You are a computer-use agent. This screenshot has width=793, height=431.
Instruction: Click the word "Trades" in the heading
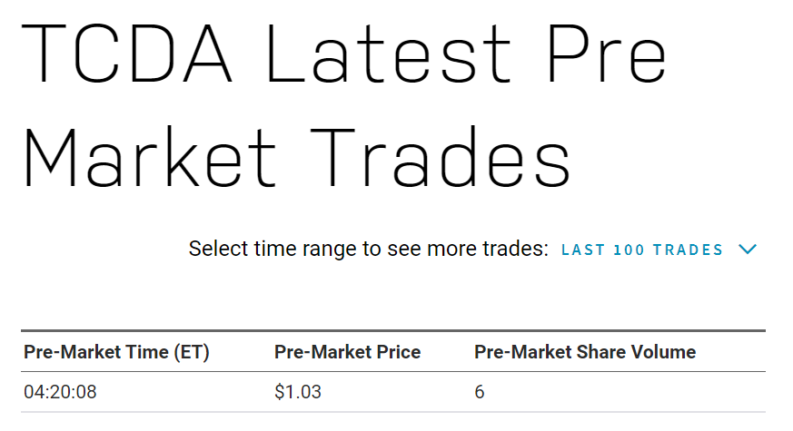tap(440, 157)
